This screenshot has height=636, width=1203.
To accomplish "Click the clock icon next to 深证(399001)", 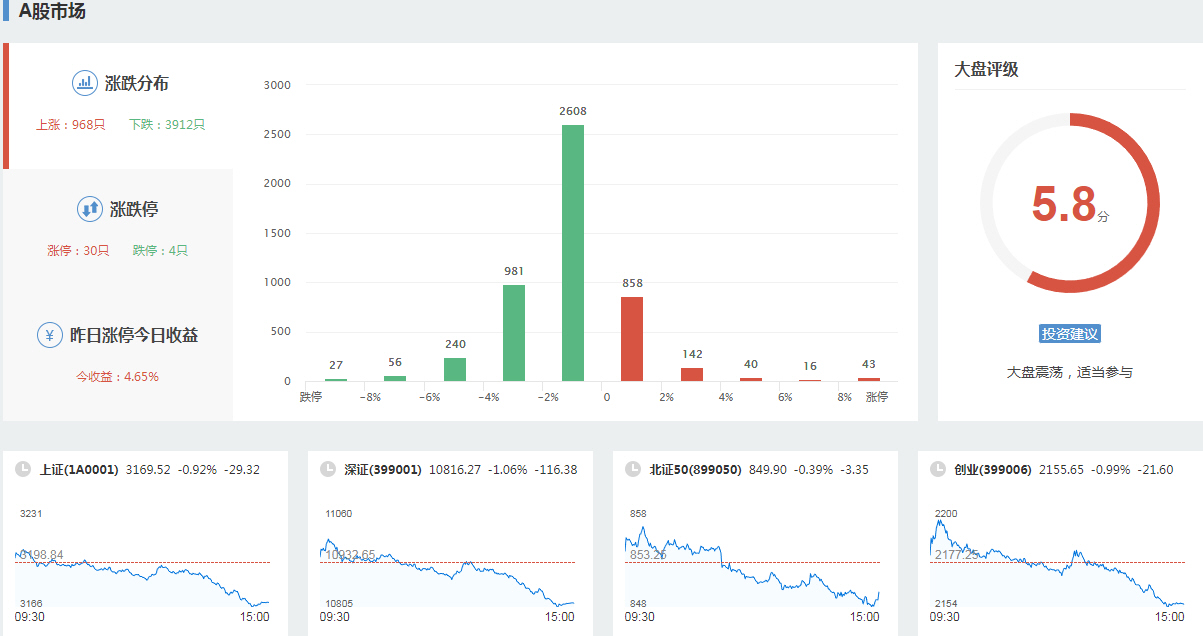I will point(327,469).
